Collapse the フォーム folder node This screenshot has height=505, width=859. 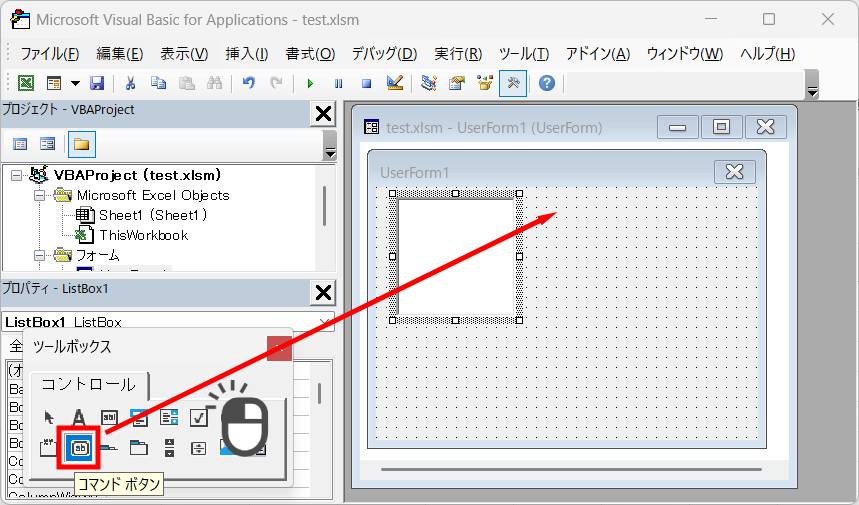39,256
